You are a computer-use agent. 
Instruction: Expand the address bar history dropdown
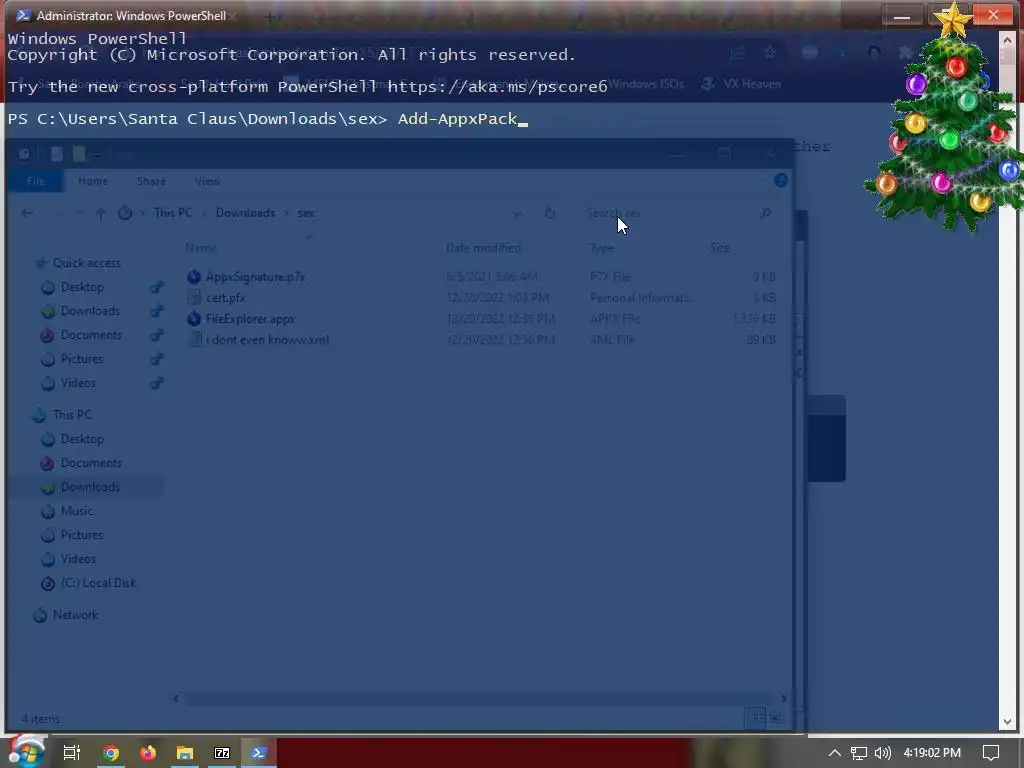(x=517, y=214)
